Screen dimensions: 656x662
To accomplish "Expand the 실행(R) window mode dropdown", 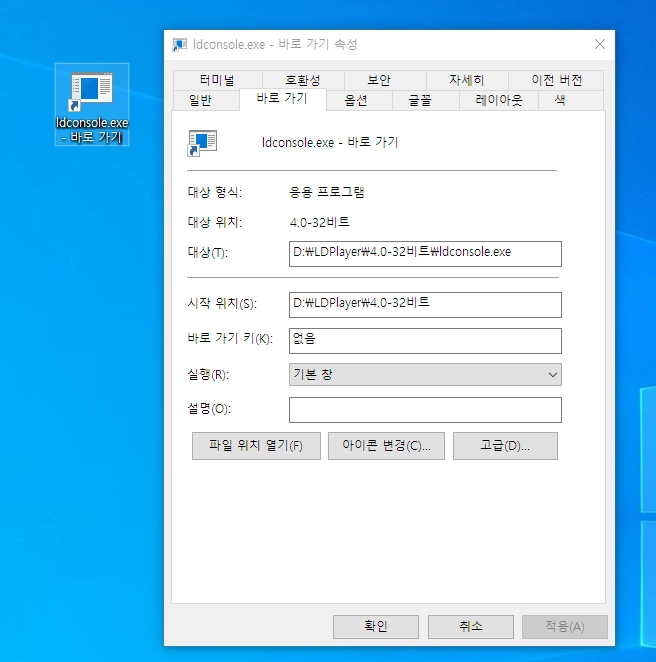I will (x=425, y=374).
